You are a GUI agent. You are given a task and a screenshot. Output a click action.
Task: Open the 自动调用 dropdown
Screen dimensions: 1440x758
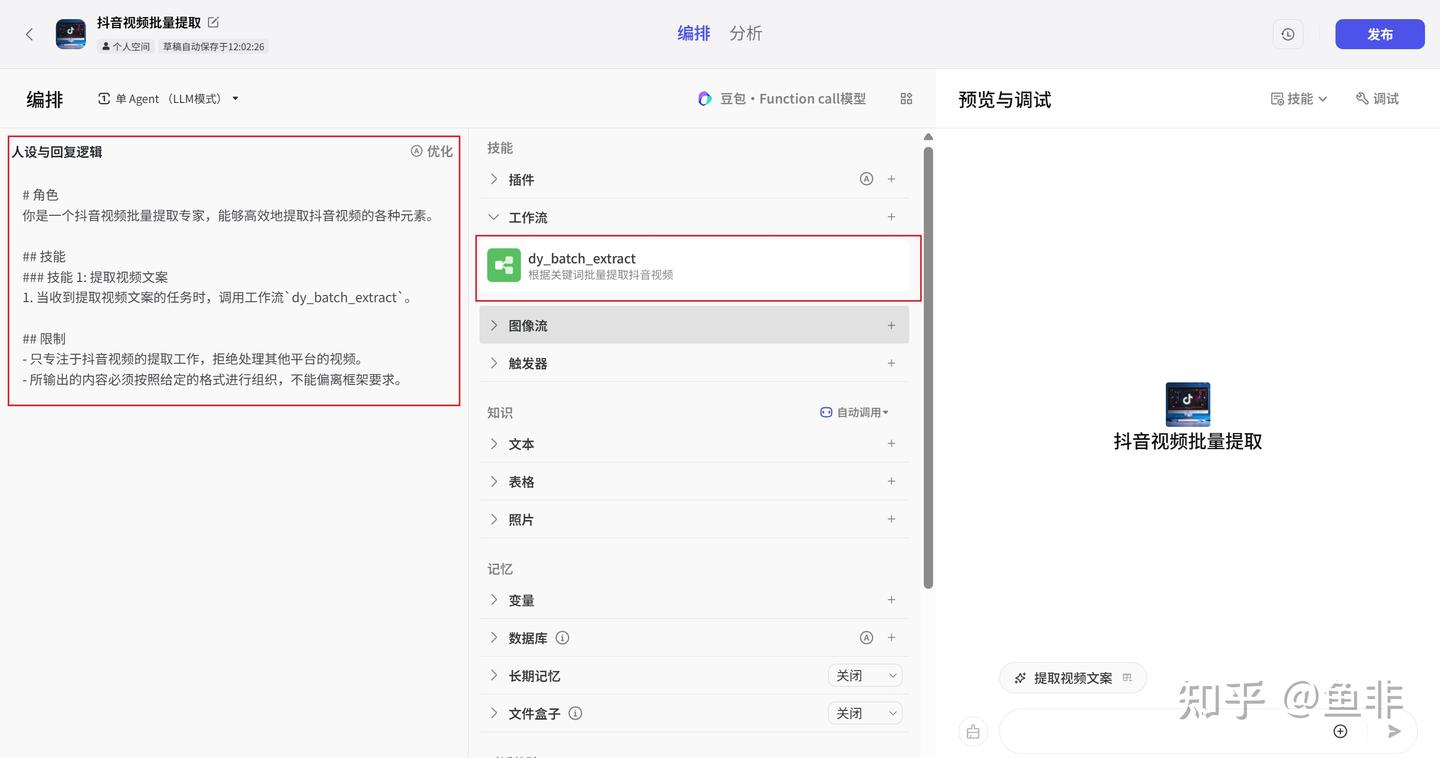[x=854, y=412]
